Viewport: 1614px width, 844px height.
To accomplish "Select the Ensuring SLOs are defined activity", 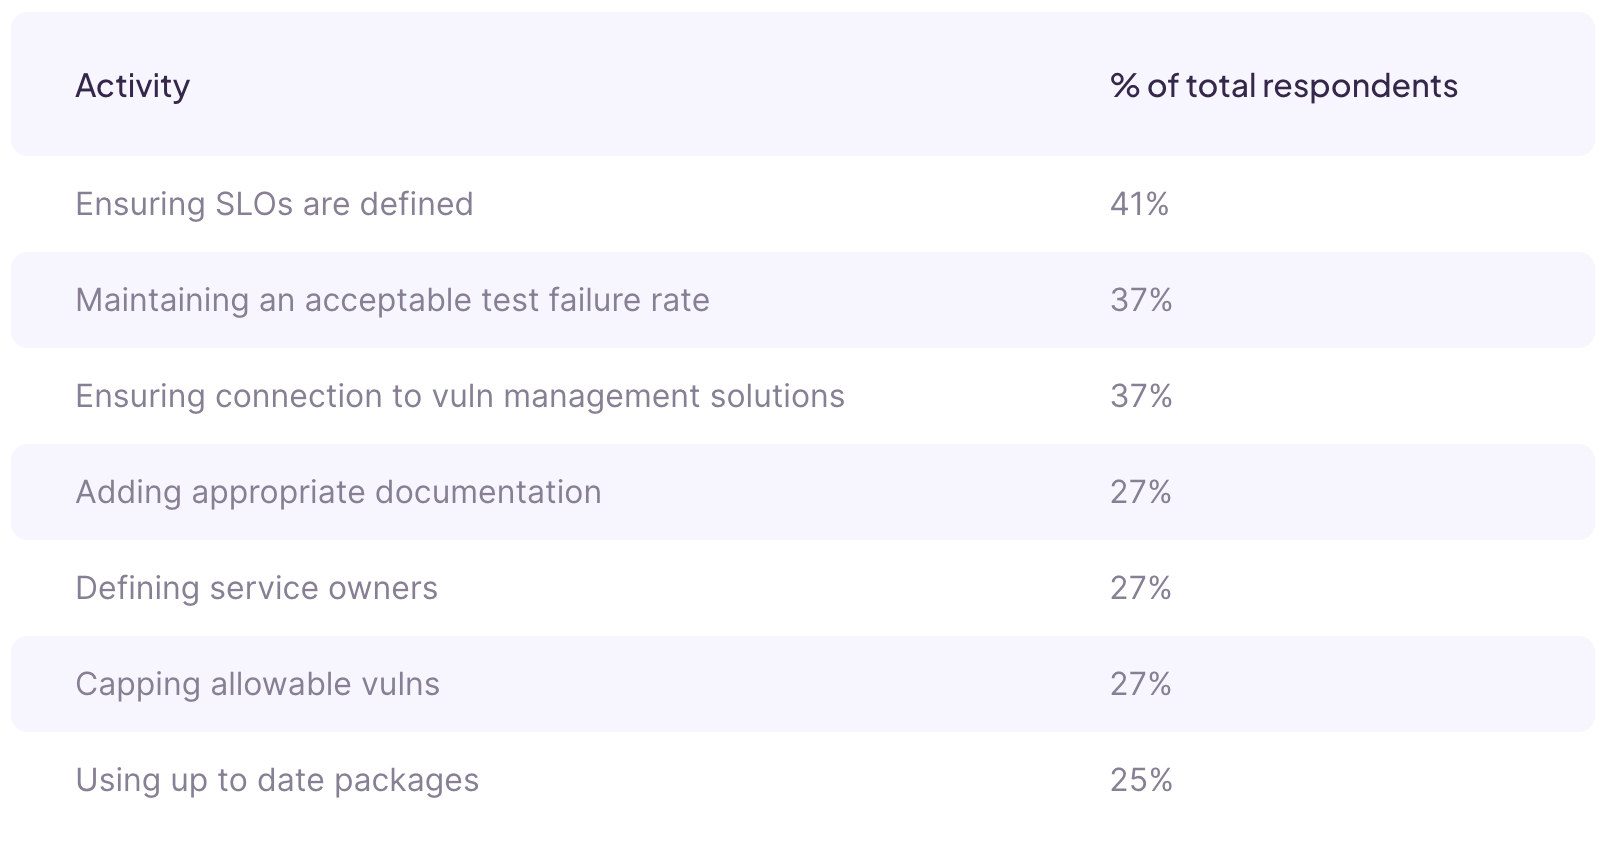I will [x=274, y=204].
